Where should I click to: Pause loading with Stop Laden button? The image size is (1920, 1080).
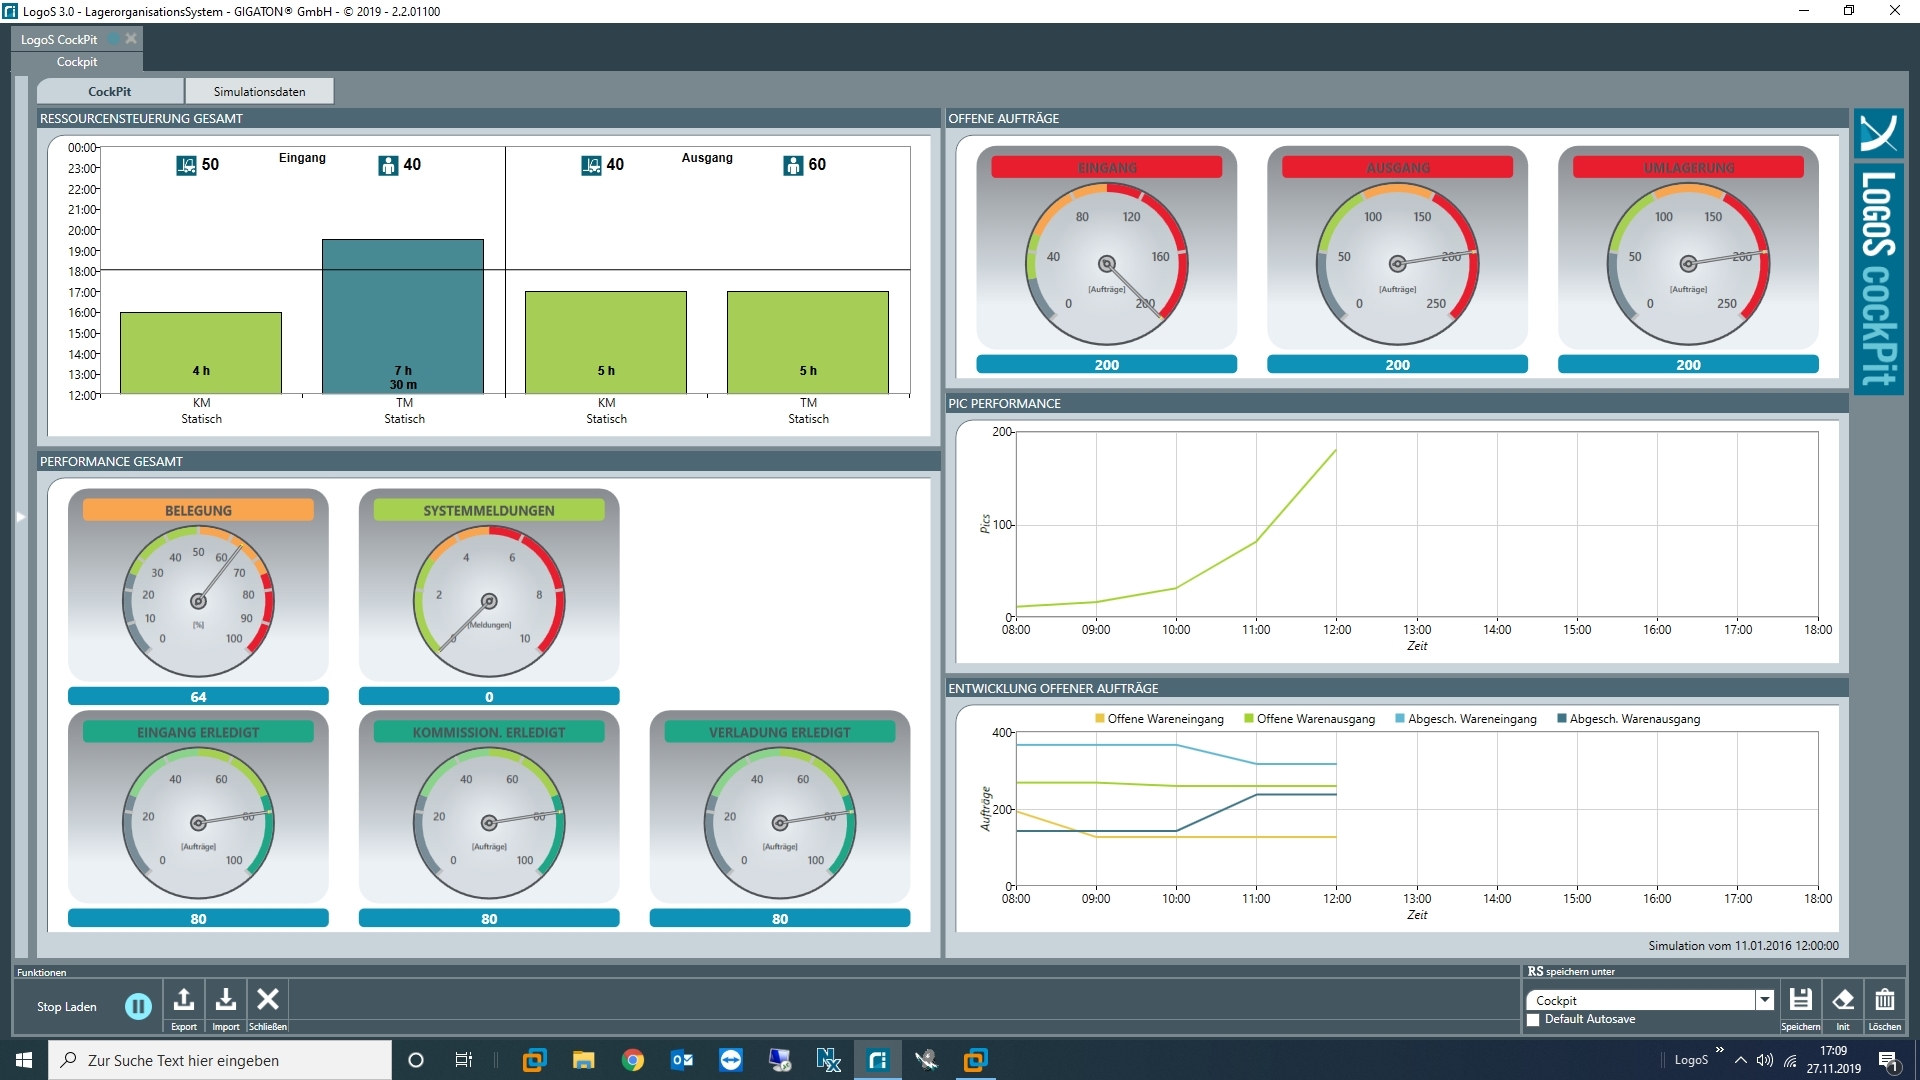click(x=138, y=1006)
